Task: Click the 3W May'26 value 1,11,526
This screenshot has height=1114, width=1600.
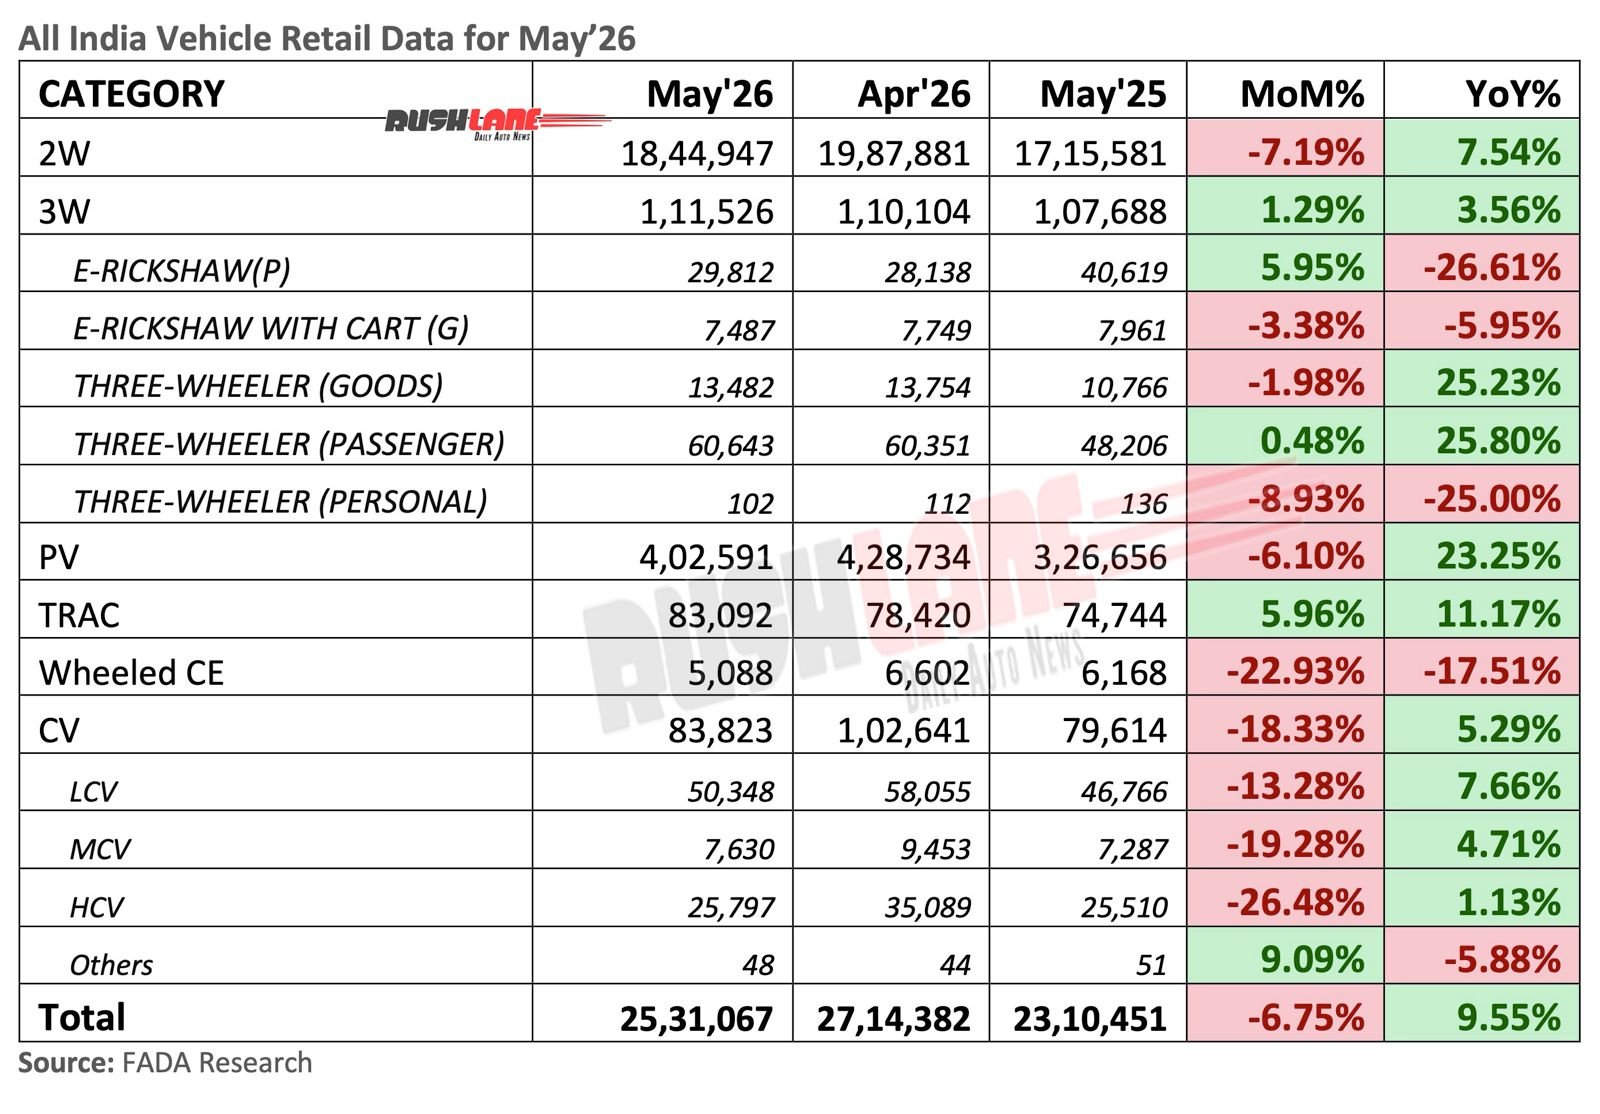Action: 707,211
